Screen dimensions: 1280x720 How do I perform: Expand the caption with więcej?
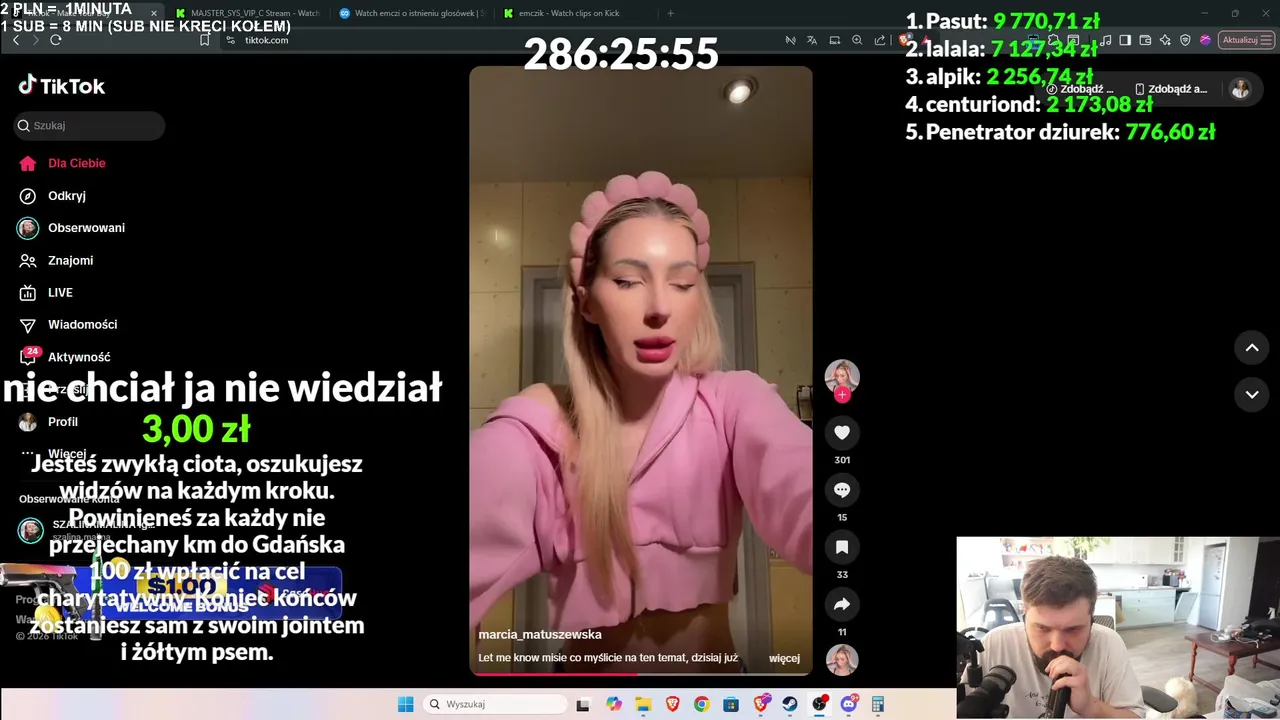(784, 658)
